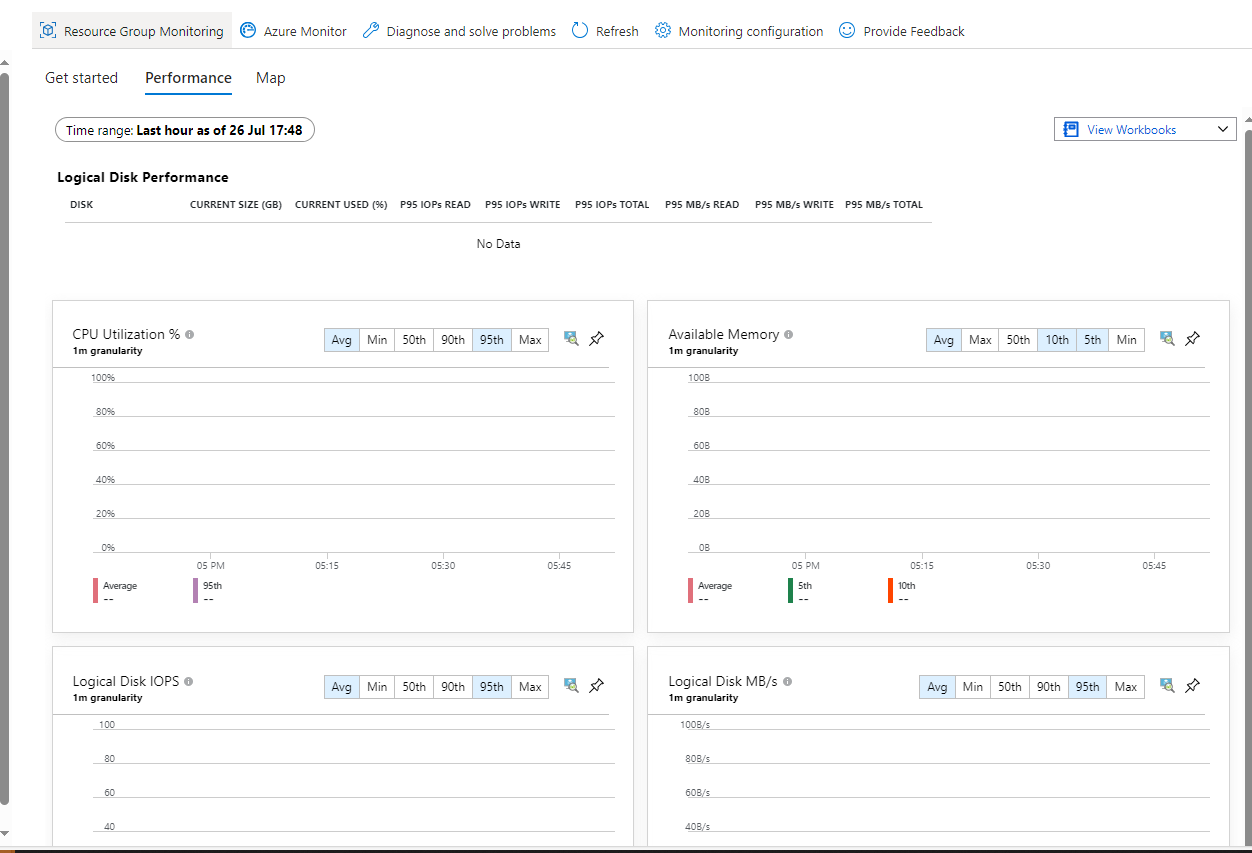Viewport: 1252px width, 853px height.
Task: Toggle Max on Logical Disk IOPS chart
Action: tap(530, 687)
